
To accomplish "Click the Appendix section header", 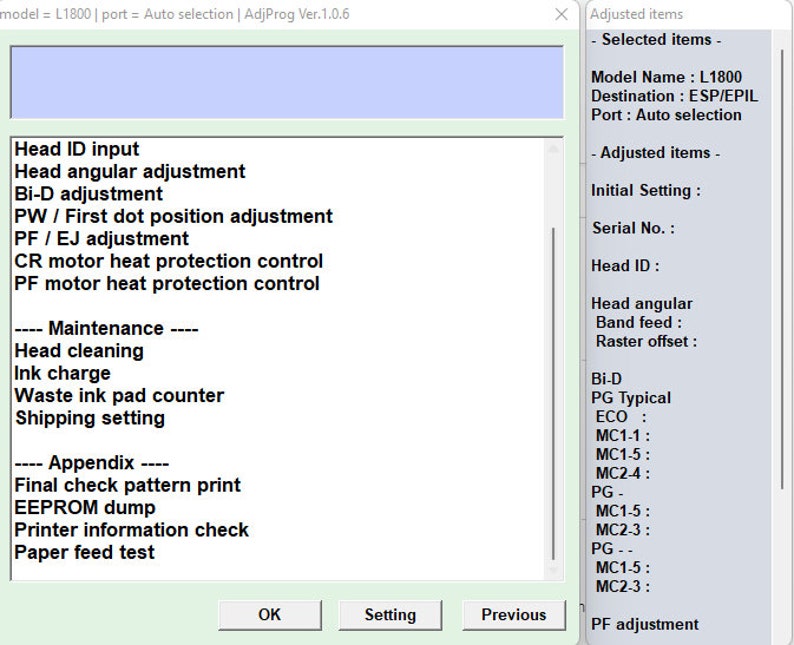I will (x=92, y=463).
